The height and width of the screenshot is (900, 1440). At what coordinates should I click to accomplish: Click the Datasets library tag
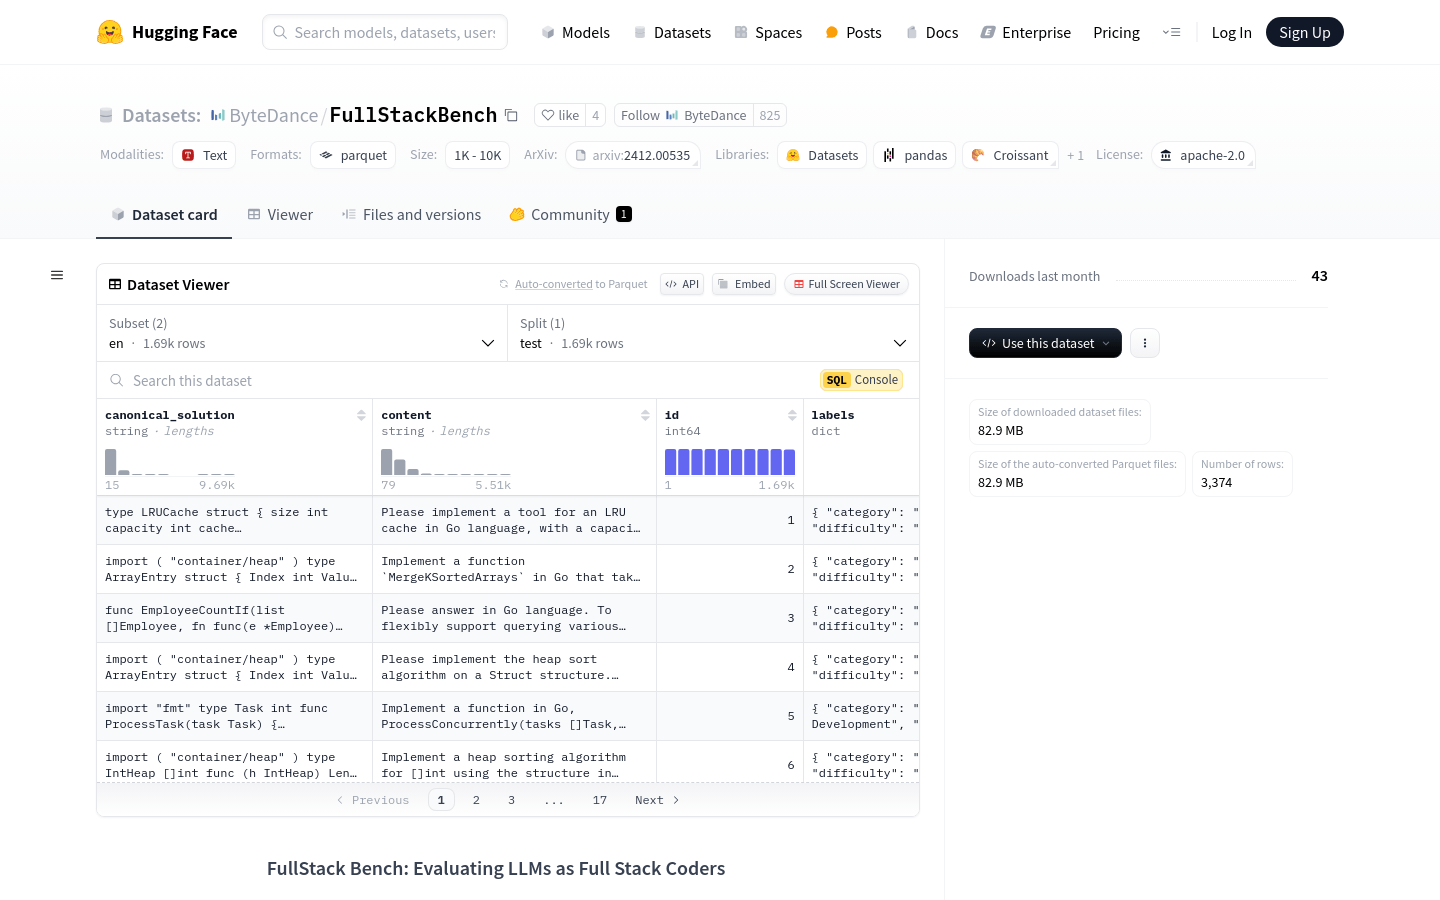click(822, 155)
